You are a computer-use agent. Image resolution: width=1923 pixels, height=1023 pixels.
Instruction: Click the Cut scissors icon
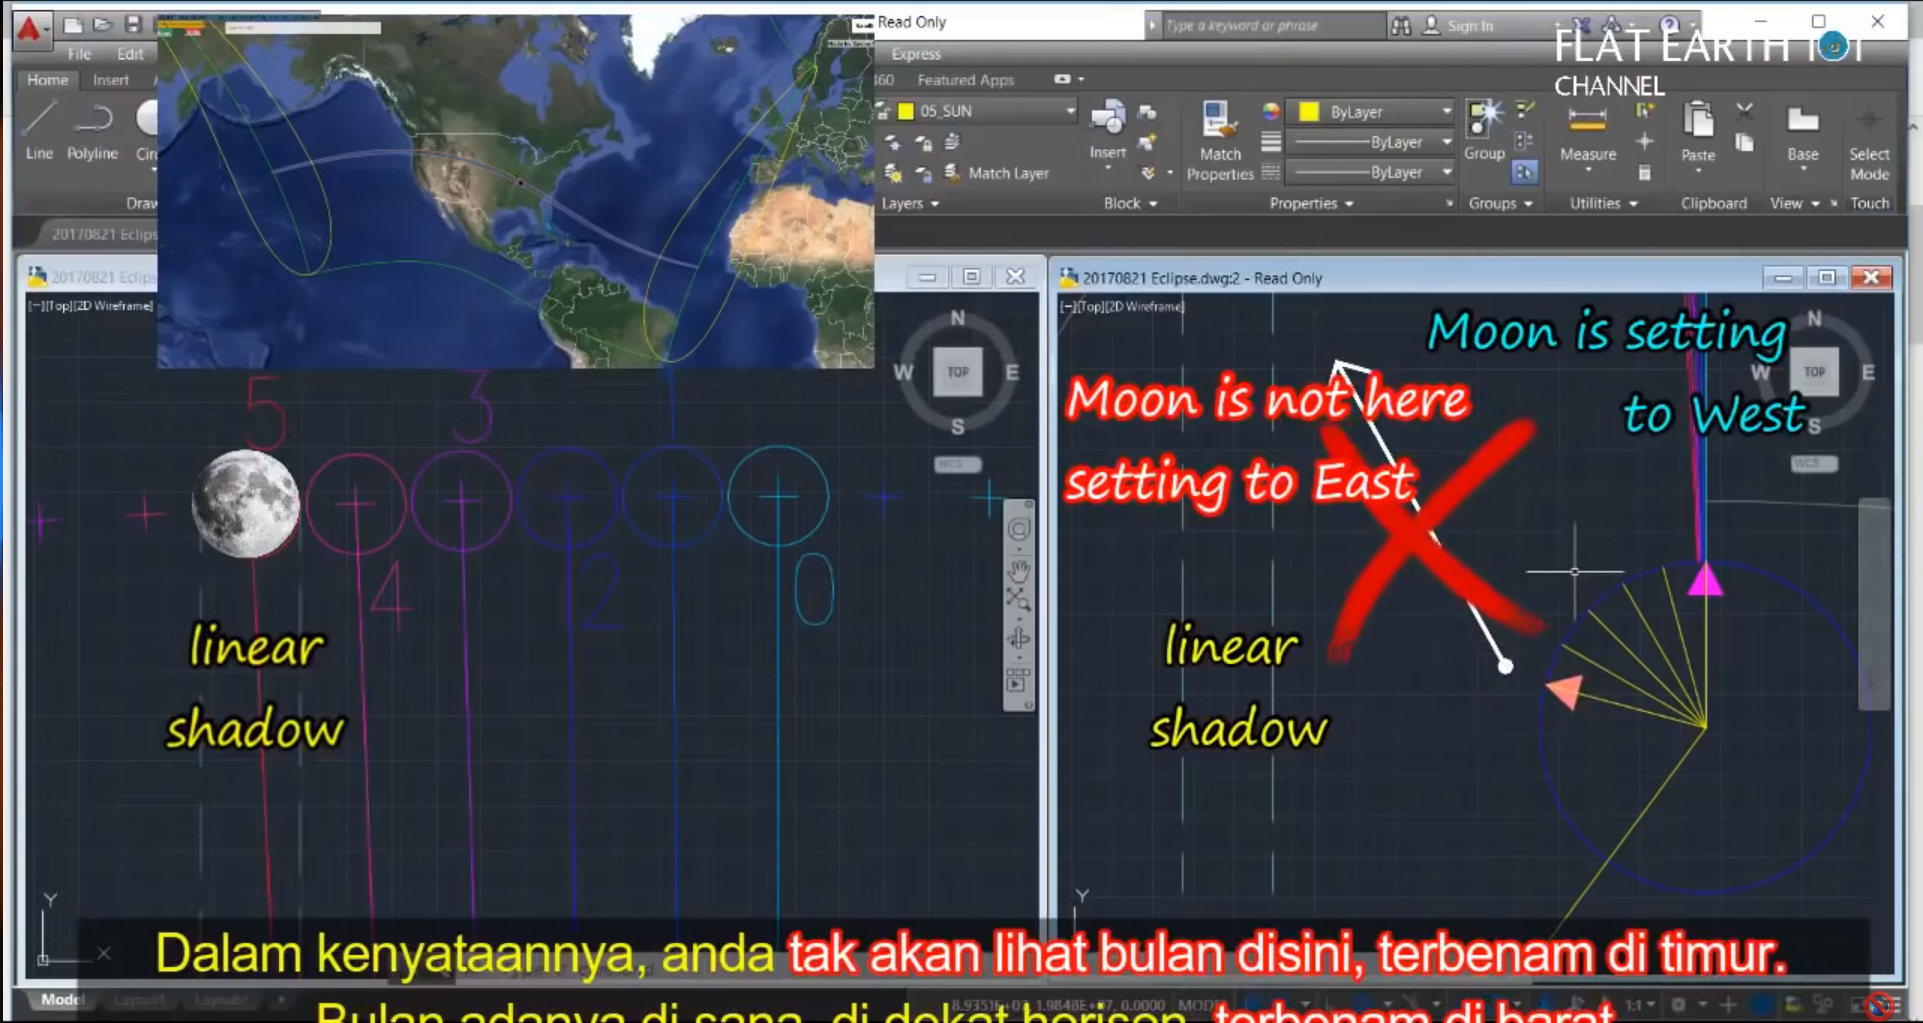pos(1744,111)
